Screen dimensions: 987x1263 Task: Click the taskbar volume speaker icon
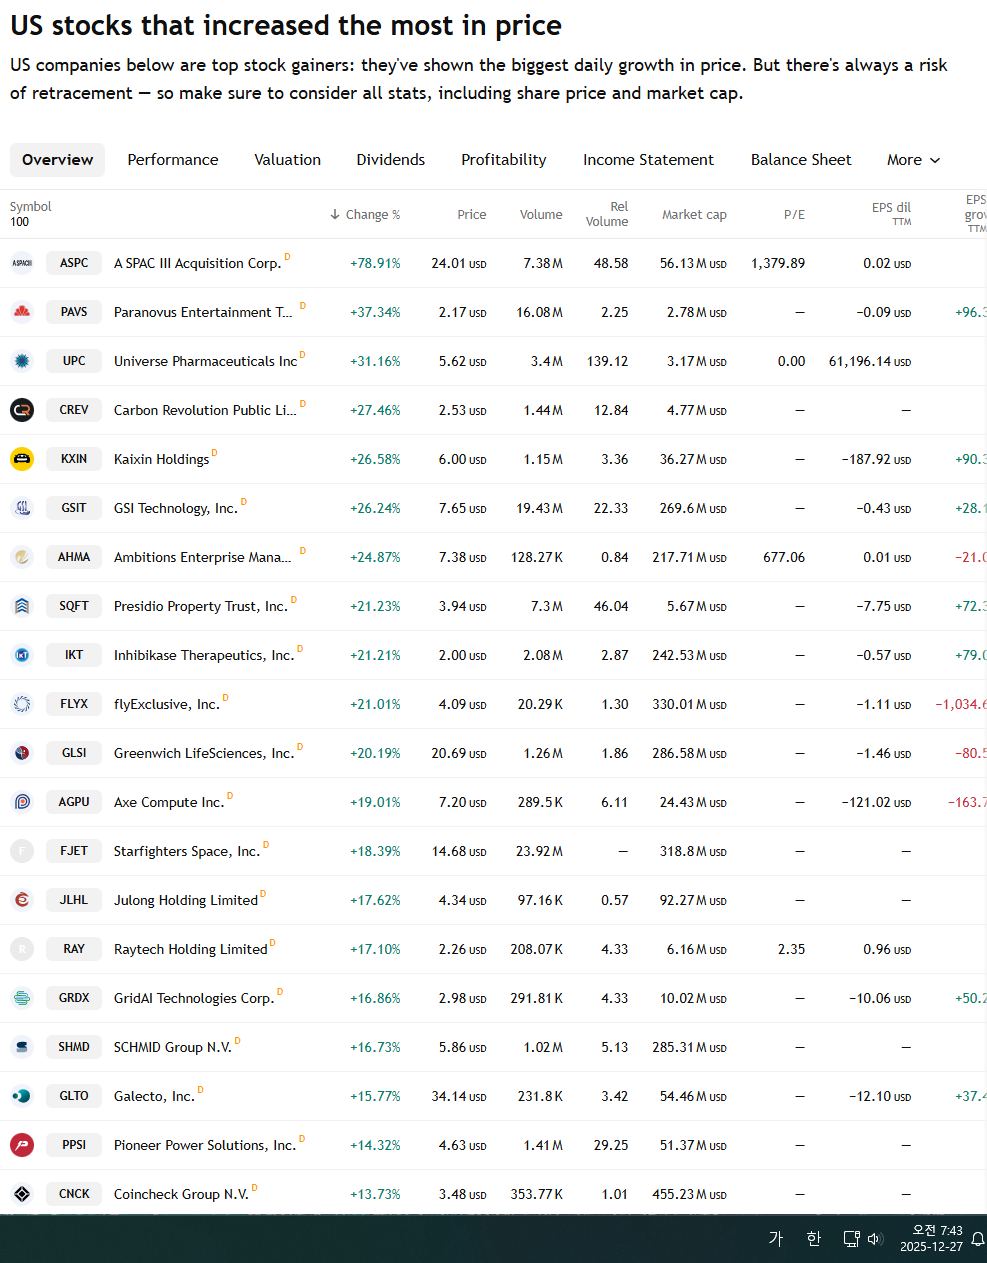[x=875, y=1239]
